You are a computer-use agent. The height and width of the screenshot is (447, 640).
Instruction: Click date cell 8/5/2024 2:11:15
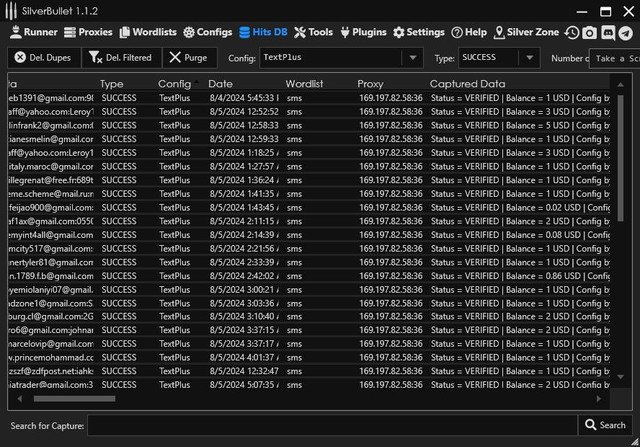coord(244,221)
